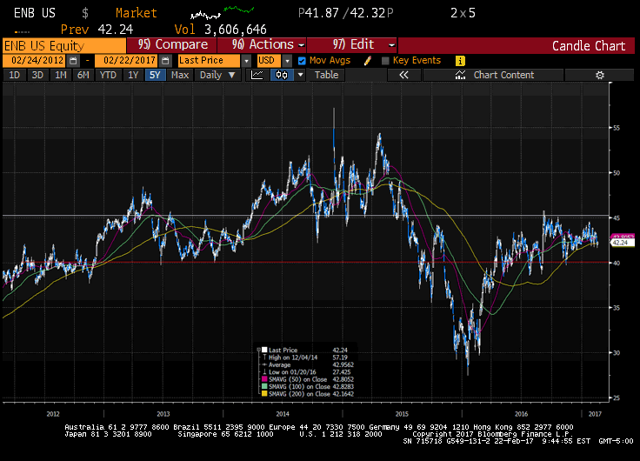Click the yellow SMAVG (200) swatch

[x=264, y=394]
